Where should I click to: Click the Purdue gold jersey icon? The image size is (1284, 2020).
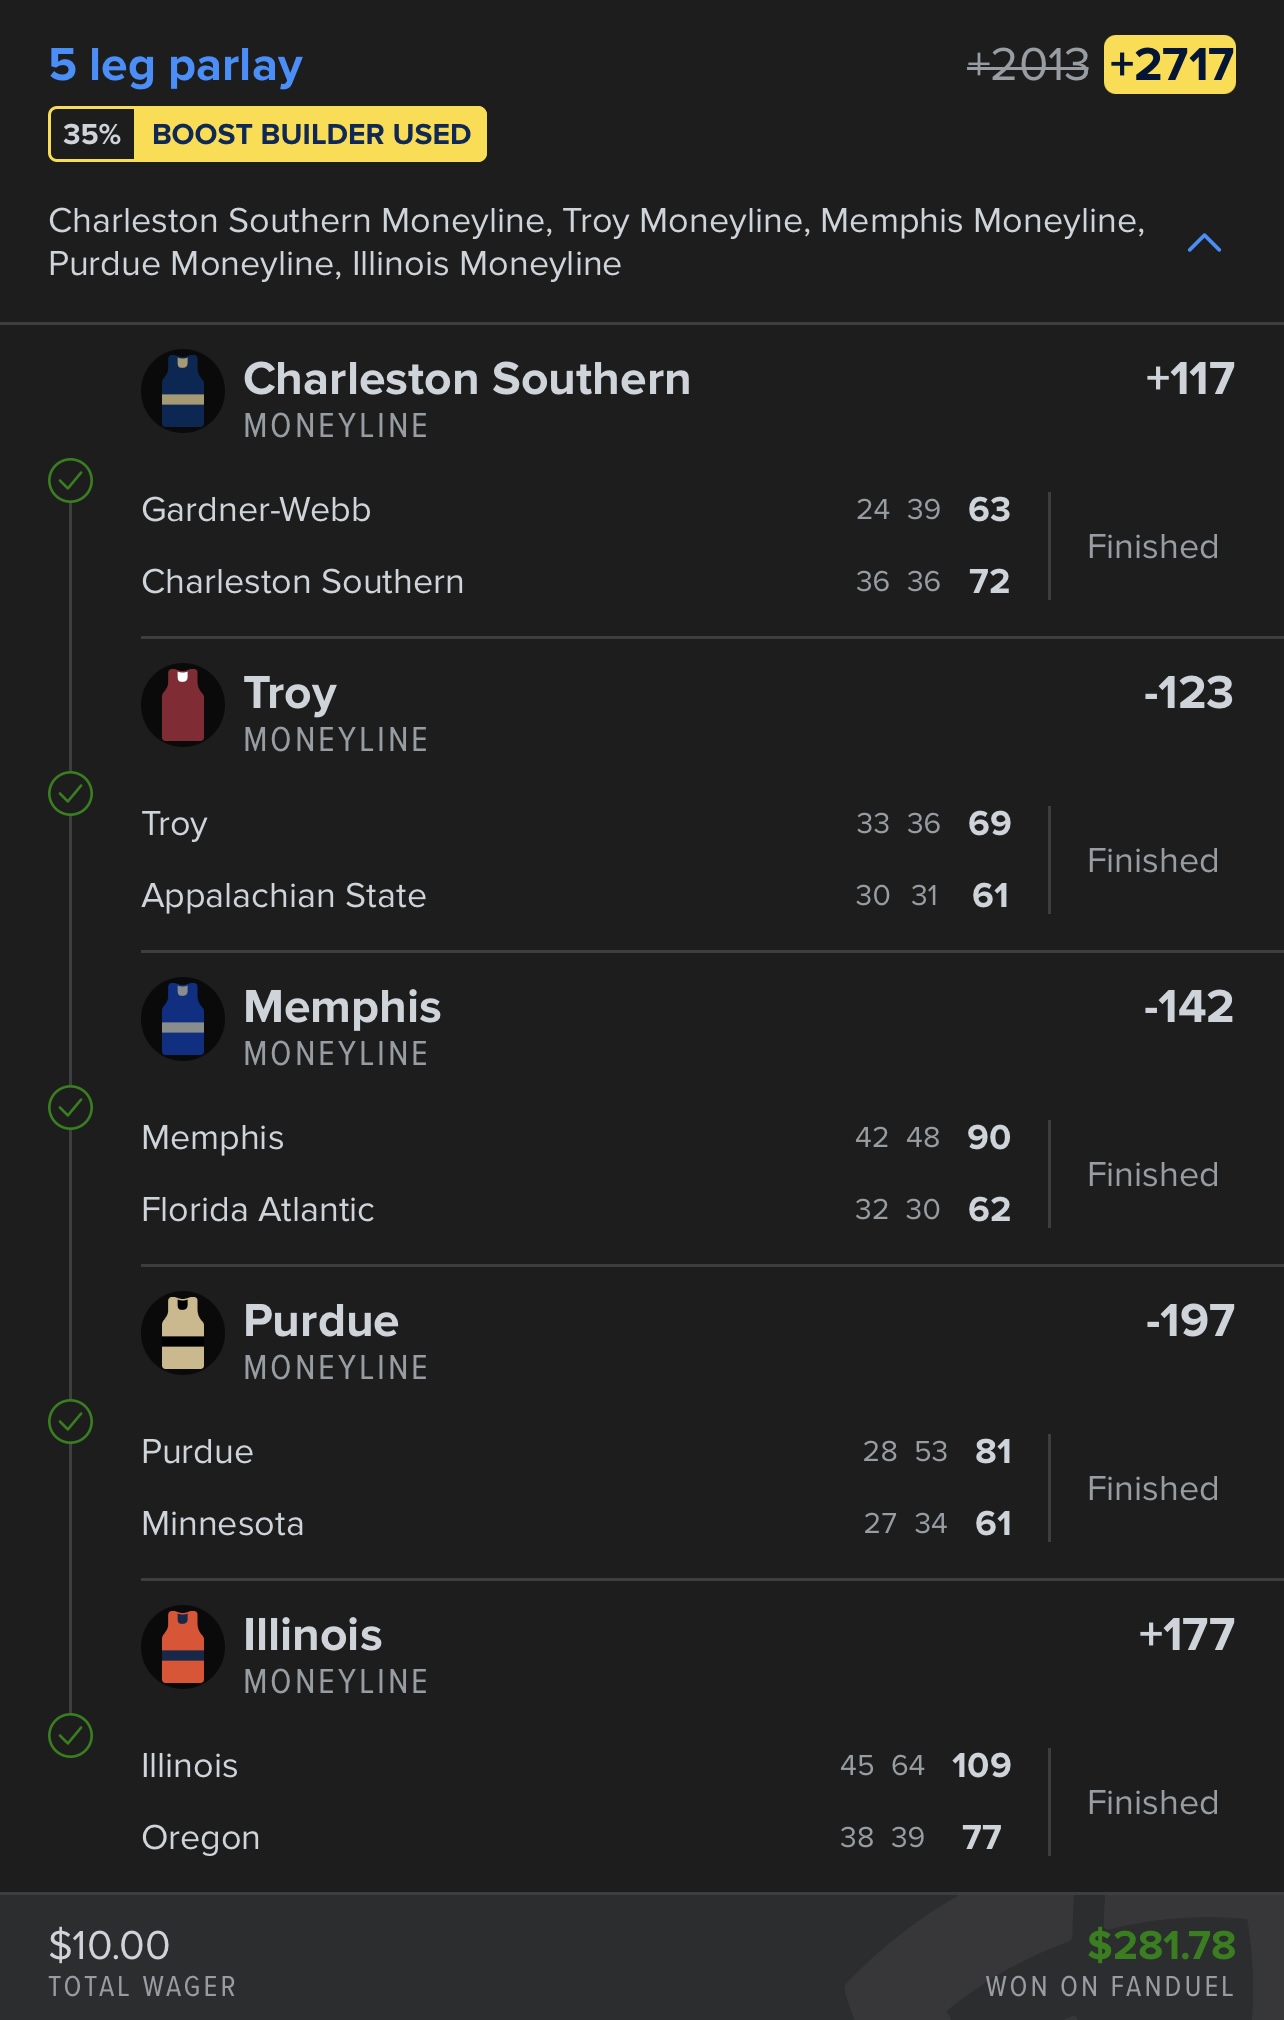pyautogui.click(x=183, y=1333)
